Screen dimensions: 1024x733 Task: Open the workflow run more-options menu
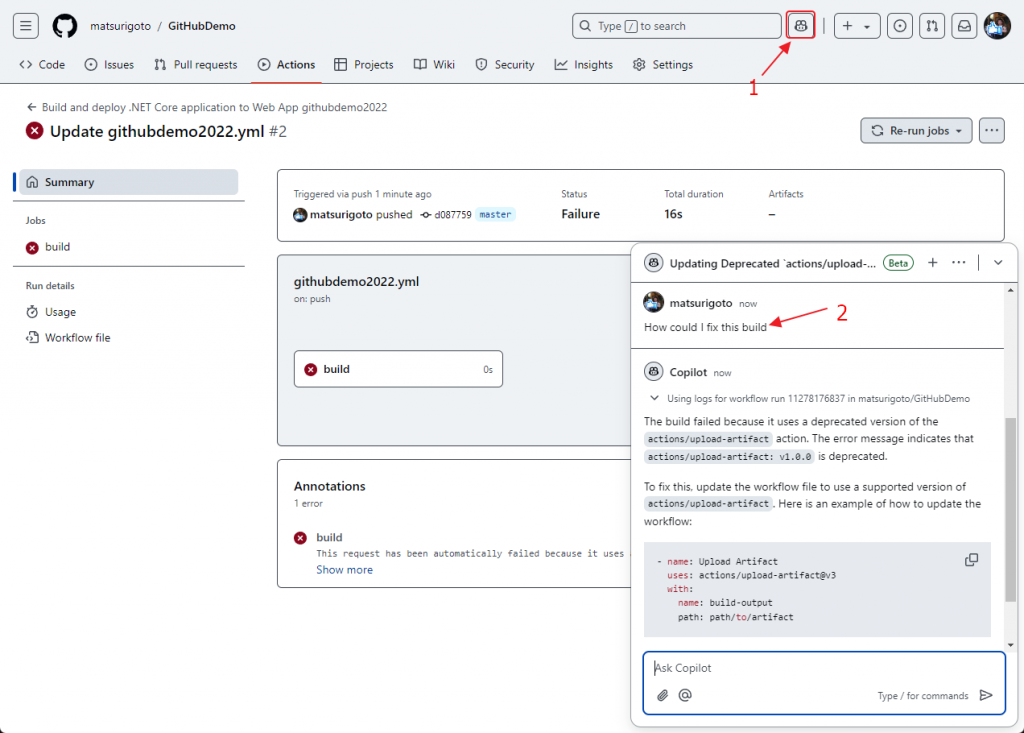tap(991, 131)
